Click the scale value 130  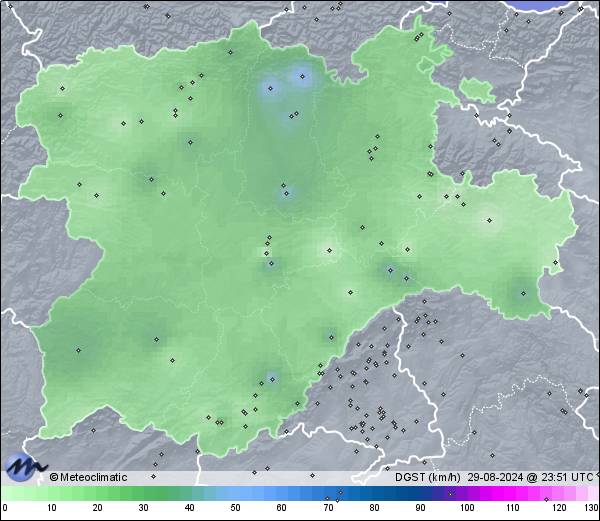592,508
